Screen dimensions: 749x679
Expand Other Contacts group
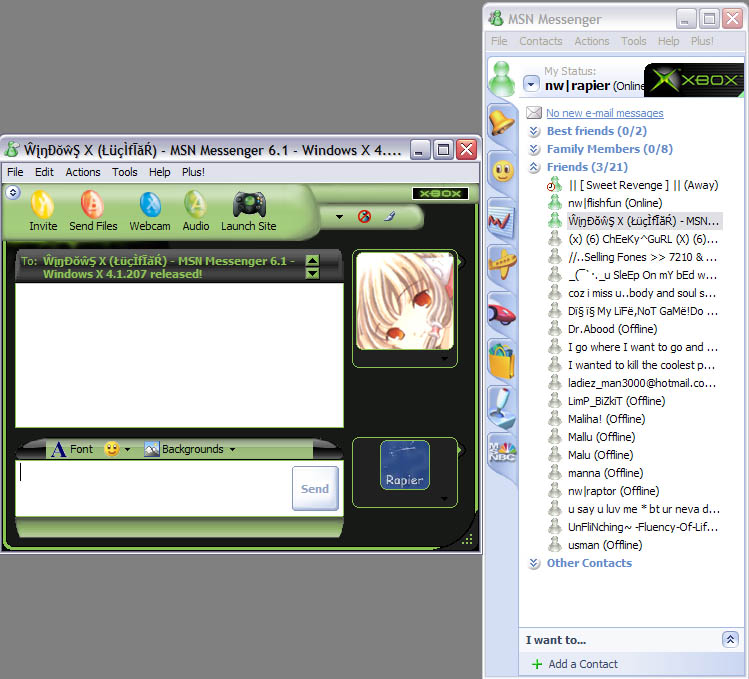[x=535, y=563]
